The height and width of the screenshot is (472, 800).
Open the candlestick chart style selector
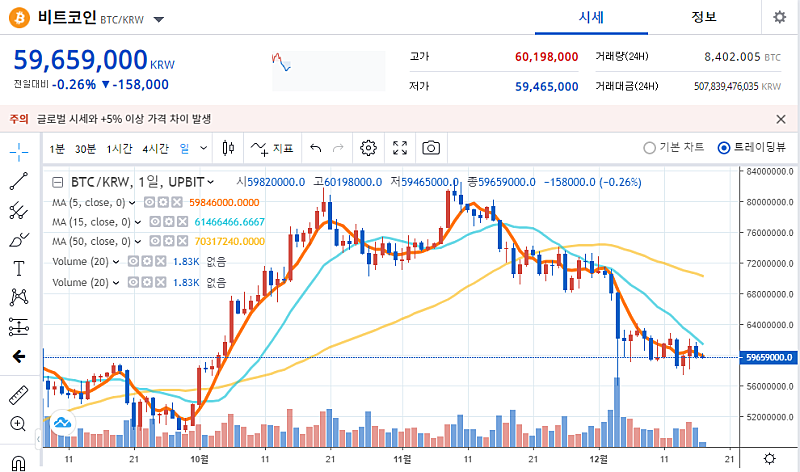(229, 148)
